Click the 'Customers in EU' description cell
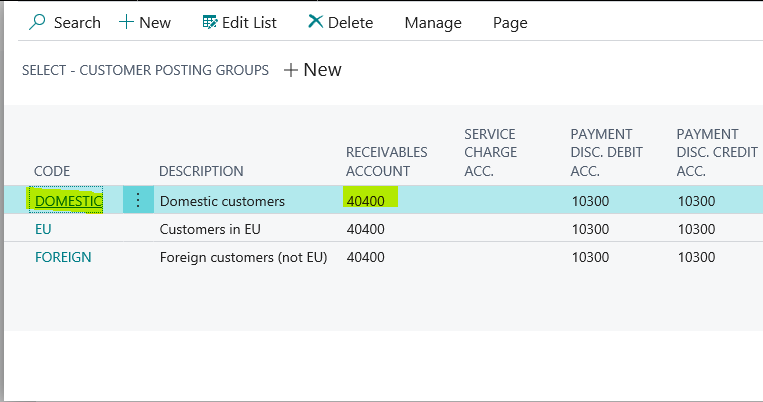Image resolution: width=763 pixels, height=402 pixels. pyautogui.click(x=210, y=229)
